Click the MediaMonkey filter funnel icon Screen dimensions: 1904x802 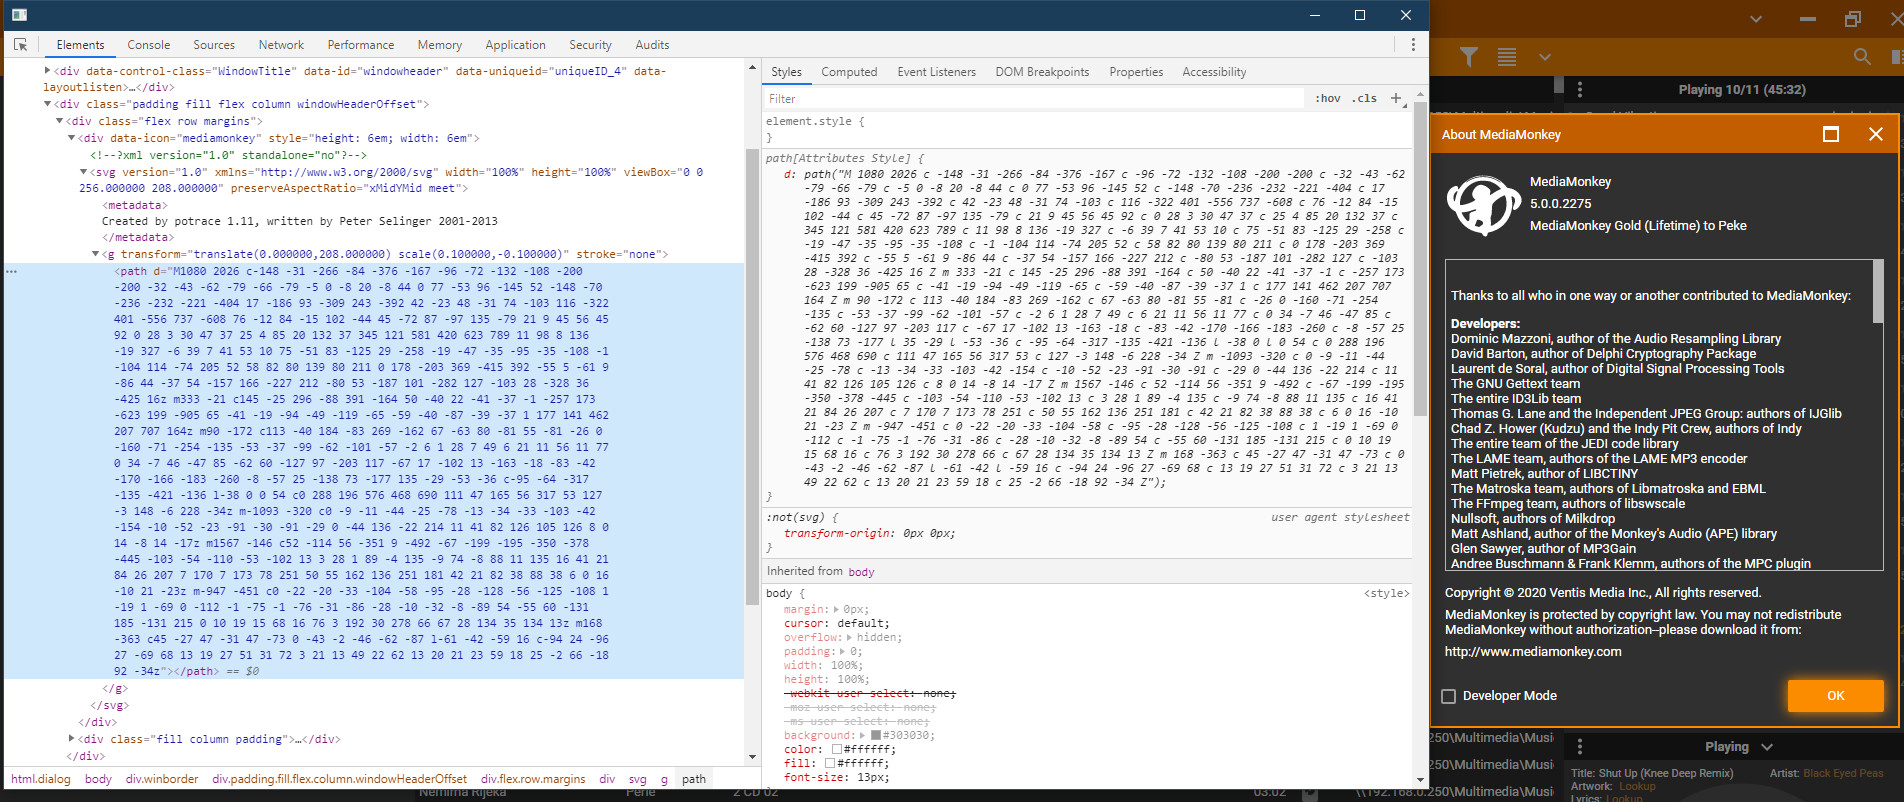click(x=1468, y=57)
